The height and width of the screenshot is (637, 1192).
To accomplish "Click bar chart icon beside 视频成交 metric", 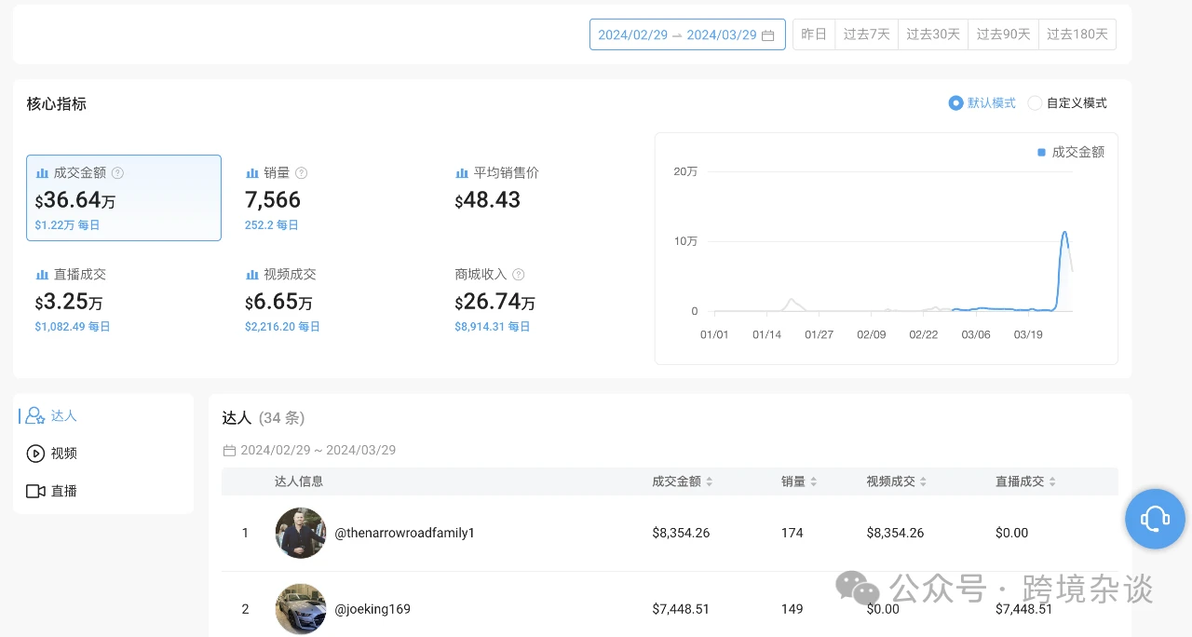I will tap(252, 274).
